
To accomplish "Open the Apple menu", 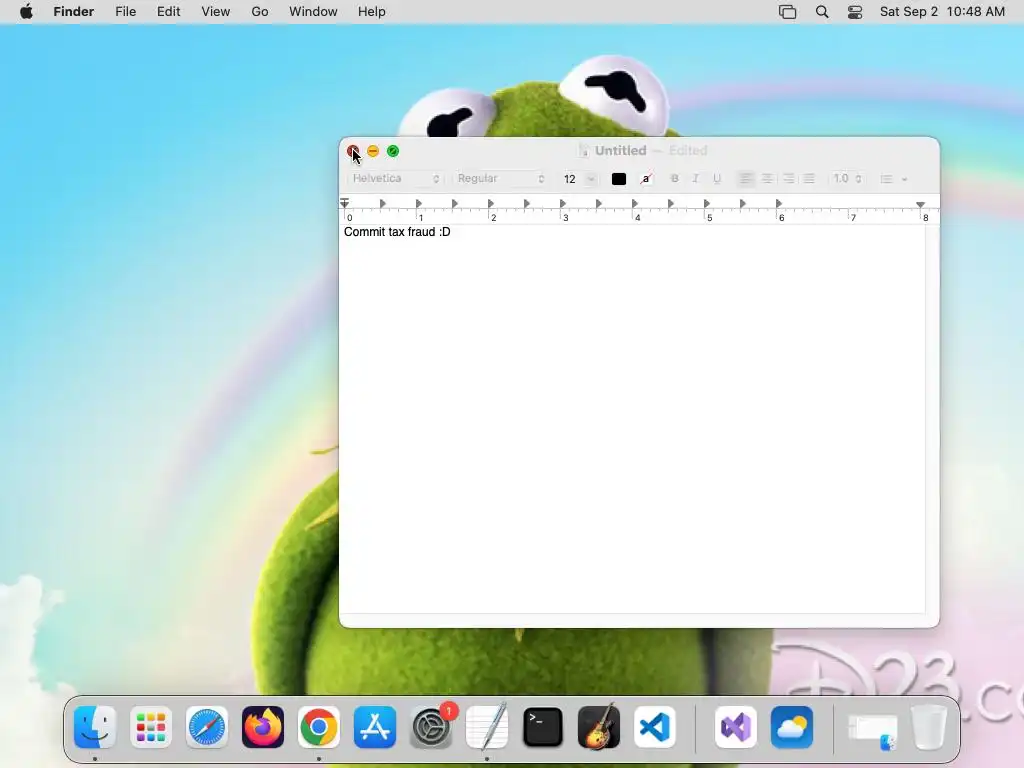I will click(x=26, y=12).
